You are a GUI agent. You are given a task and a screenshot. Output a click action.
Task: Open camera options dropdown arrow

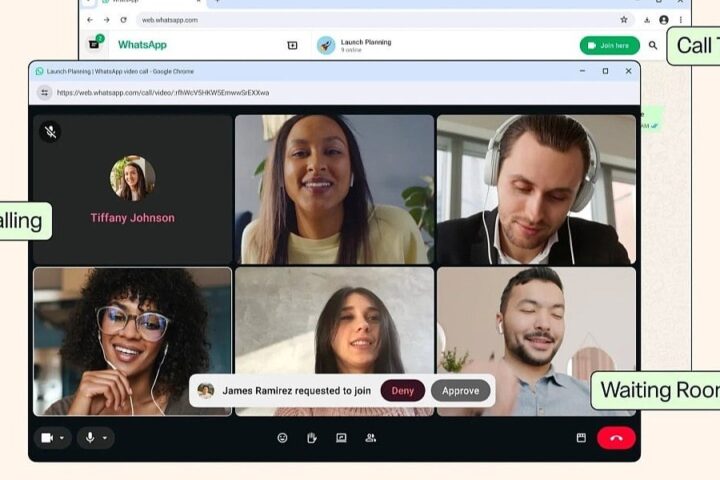pyautogui.click(x=62, y=438)
